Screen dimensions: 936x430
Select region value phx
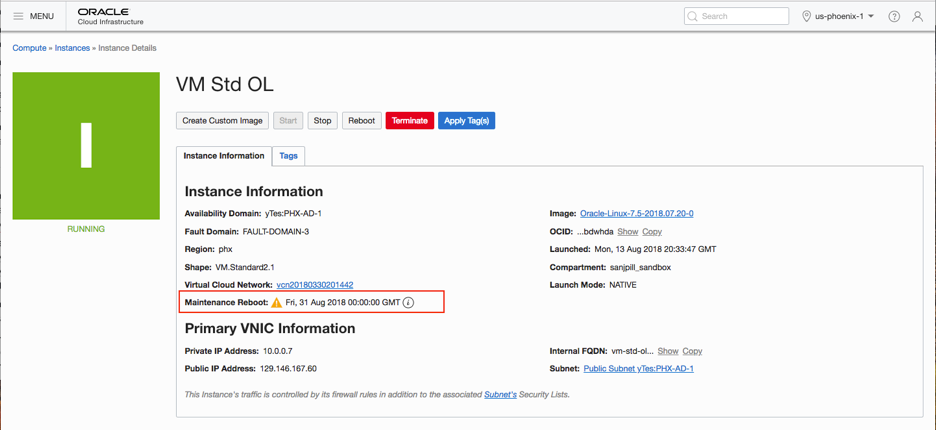coord(225,249)
